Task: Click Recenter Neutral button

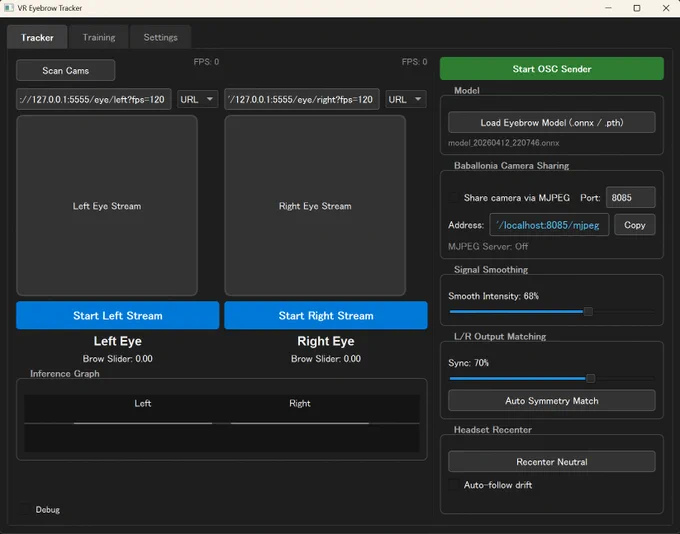Action: point(552,462)
